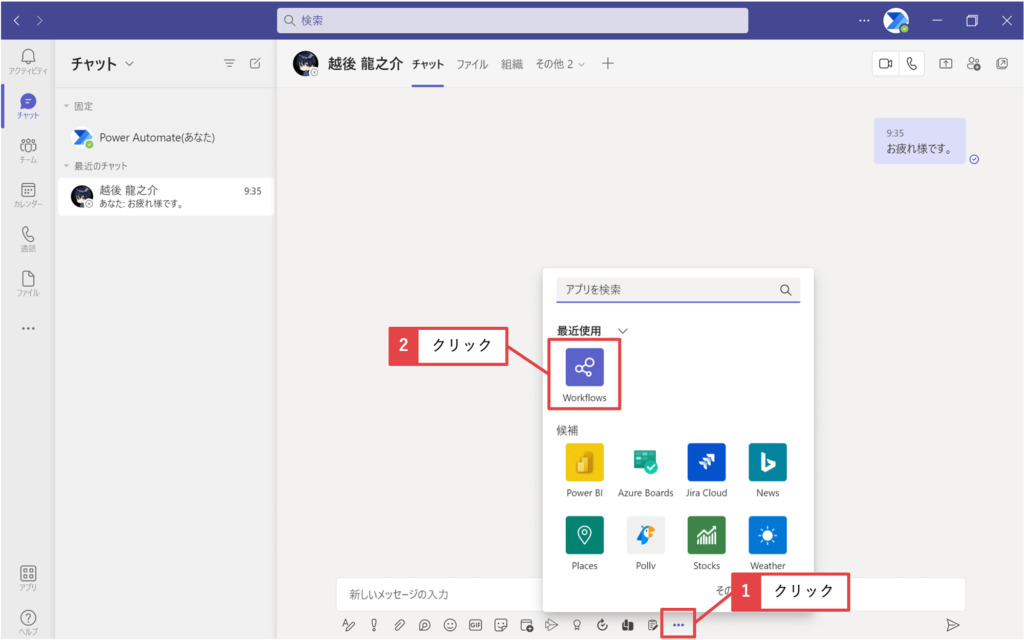
Task: Click the Praise badge icon
Action: click(577, 625)
